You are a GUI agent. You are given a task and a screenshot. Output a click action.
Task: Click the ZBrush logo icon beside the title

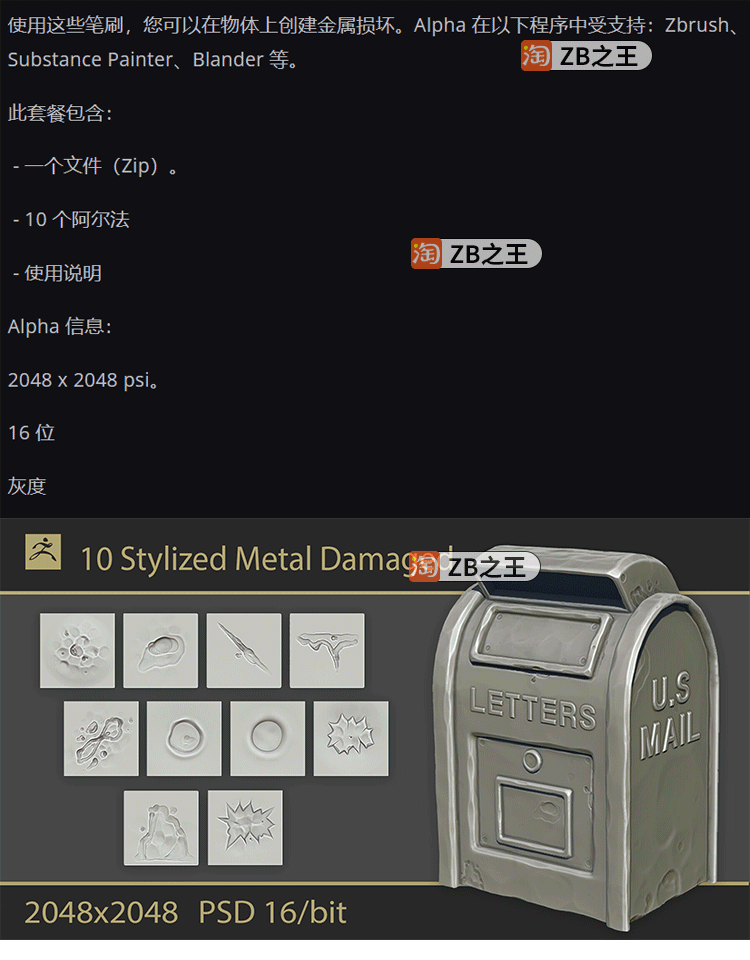(x=43, y=552)
